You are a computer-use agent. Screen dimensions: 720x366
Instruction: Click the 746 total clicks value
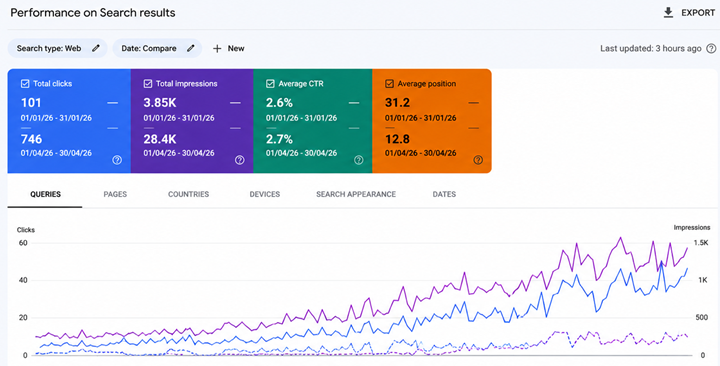click(x=31, y=139)
